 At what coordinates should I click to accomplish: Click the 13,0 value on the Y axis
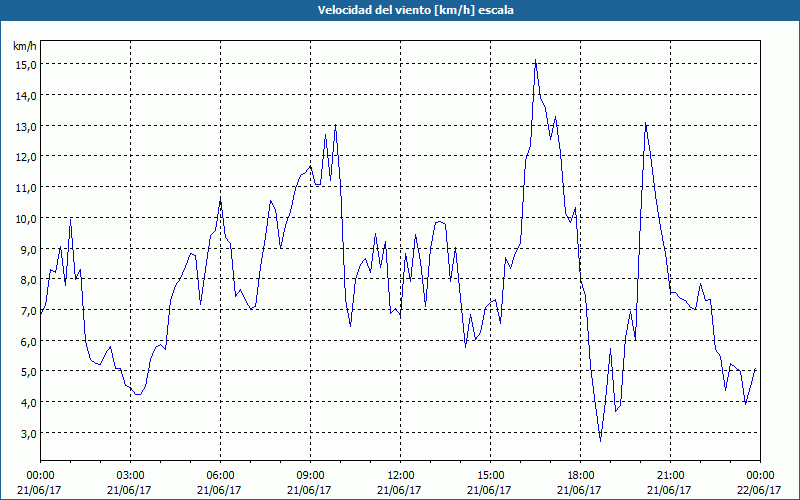[x=26, y=126]
